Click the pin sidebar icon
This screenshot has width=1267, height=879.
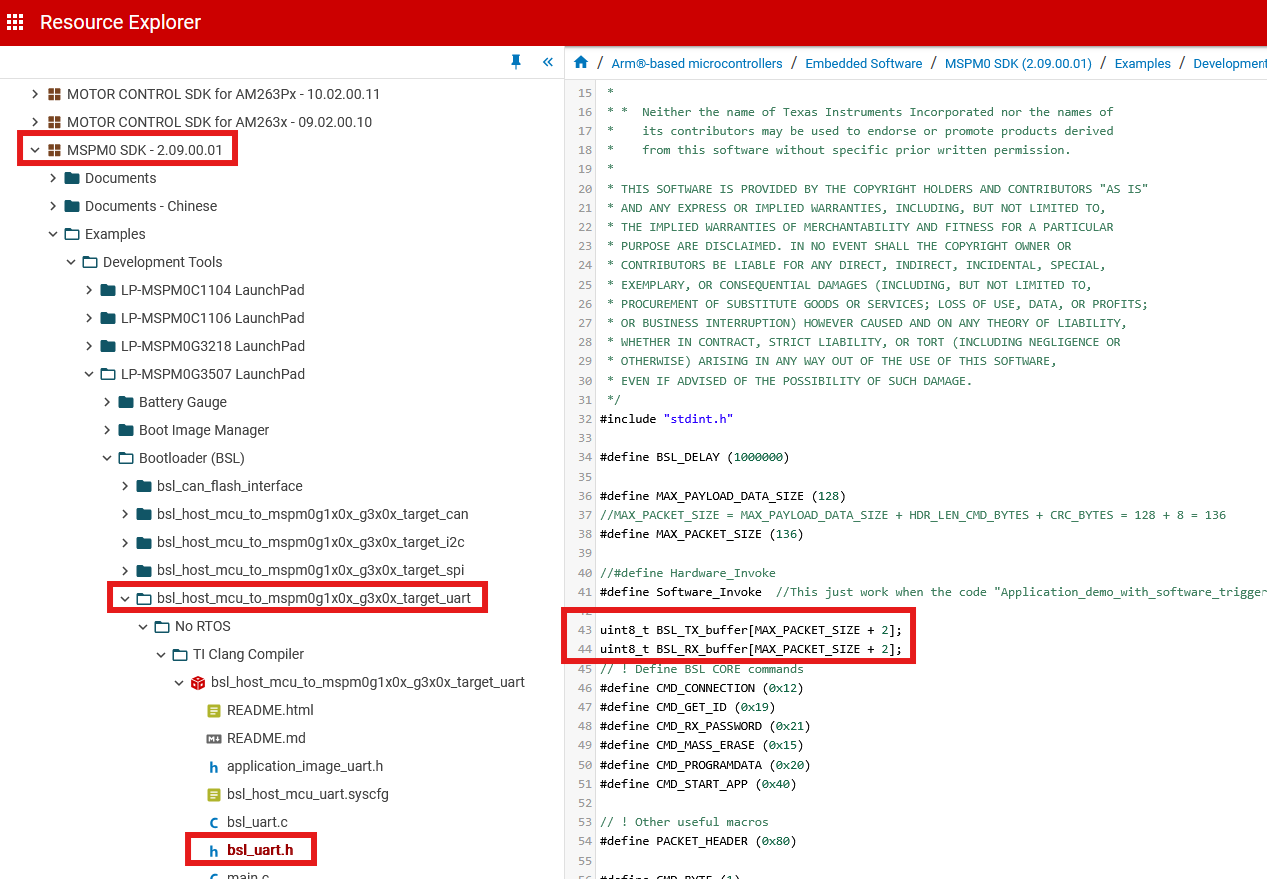click(516, 62)
